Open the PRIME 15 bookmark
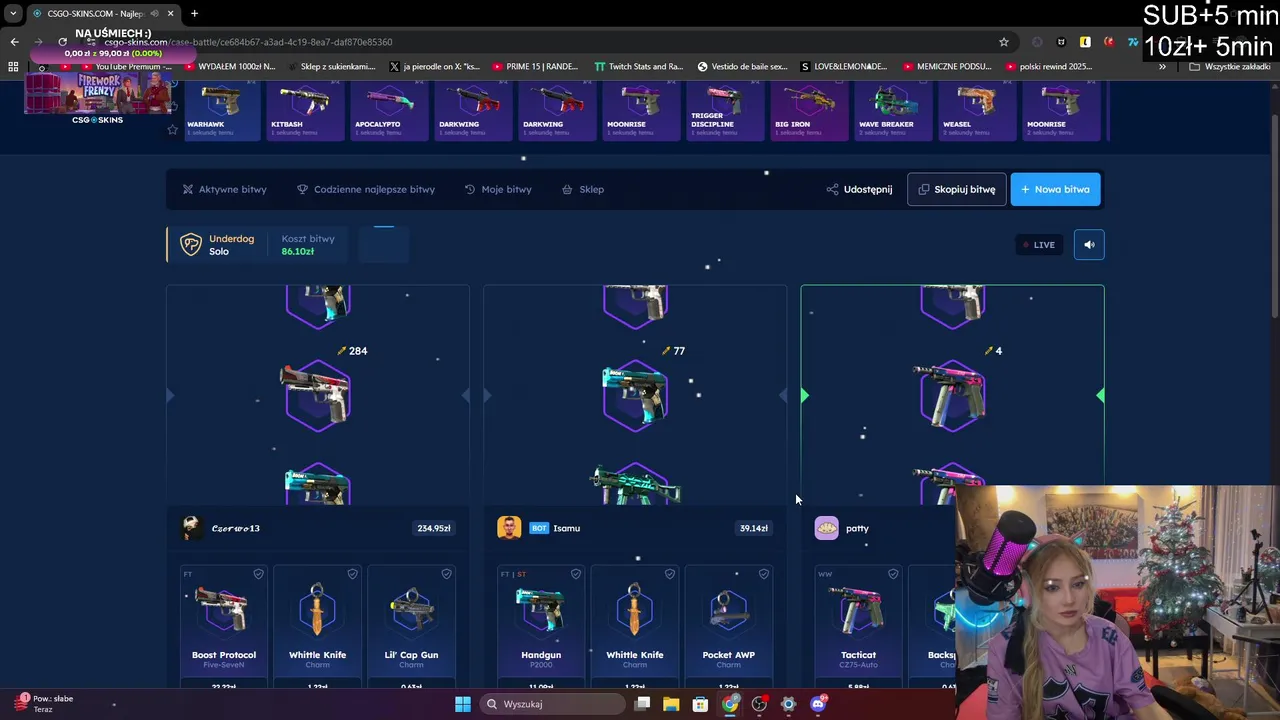The width and height of the screenshot is (1280, 720). coord(535,67)
